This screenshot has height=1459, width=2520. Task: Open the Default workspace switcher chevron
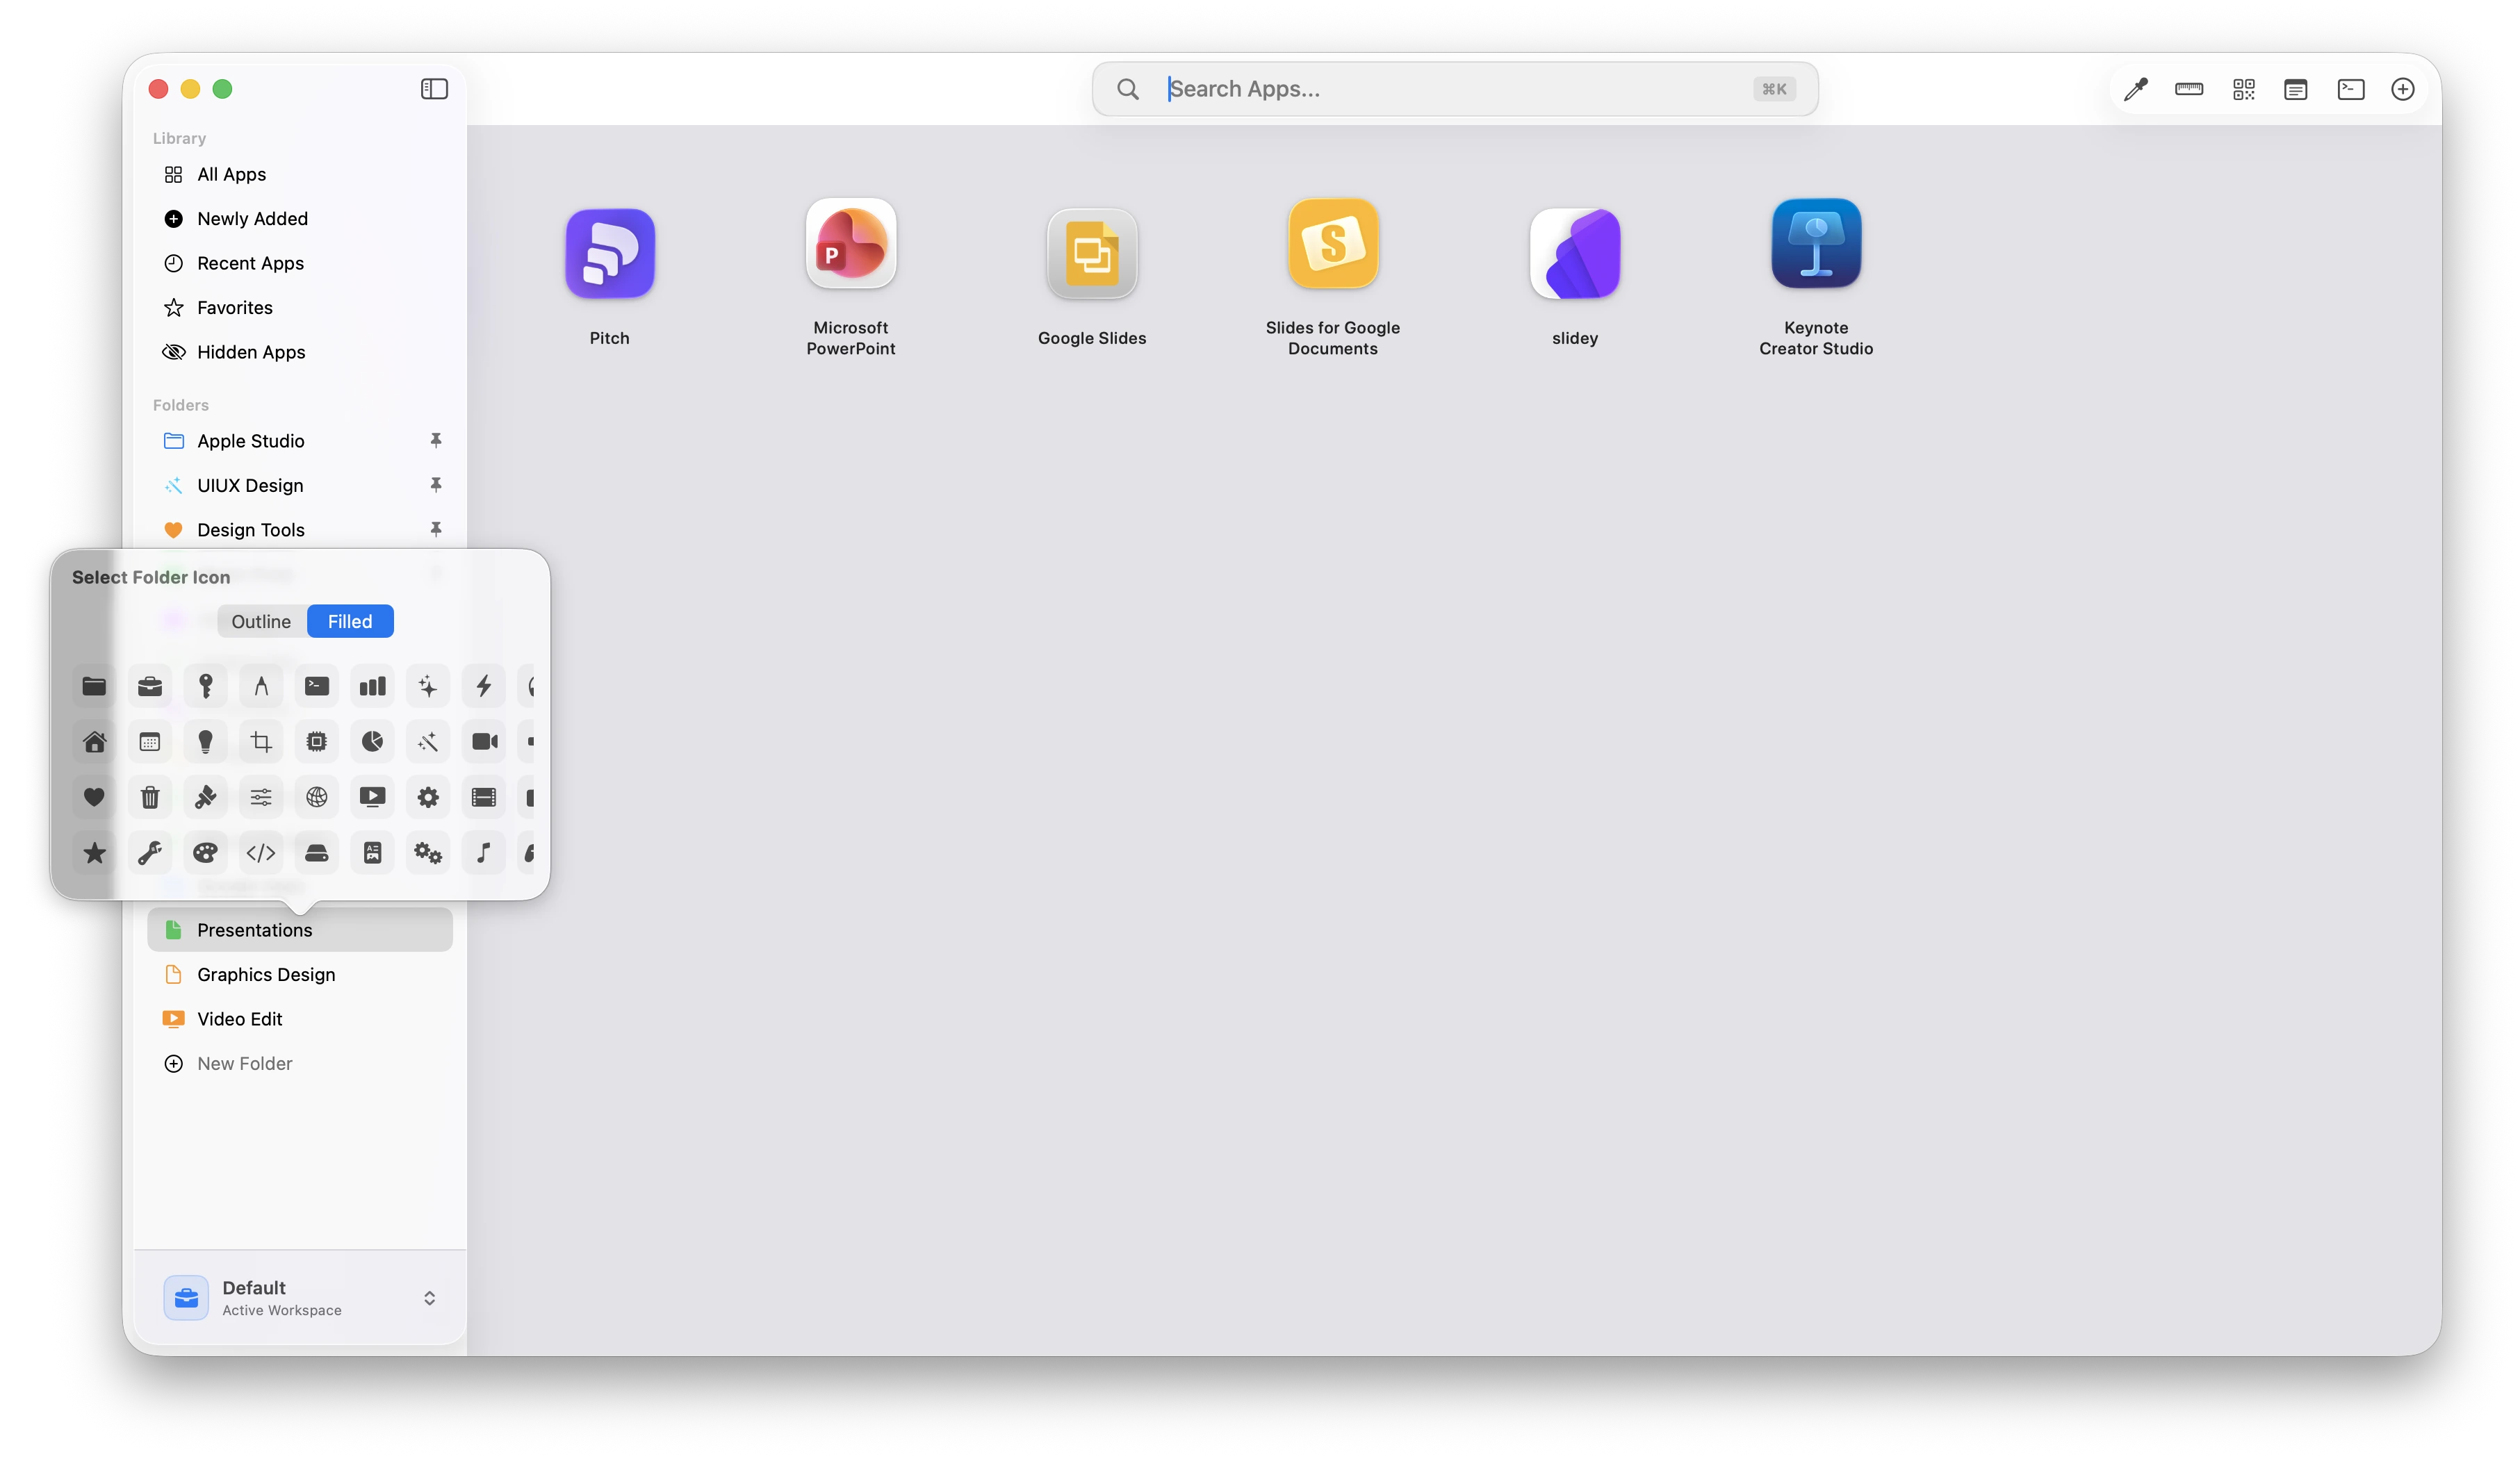pyautogui.click(x=429, y=1298)
